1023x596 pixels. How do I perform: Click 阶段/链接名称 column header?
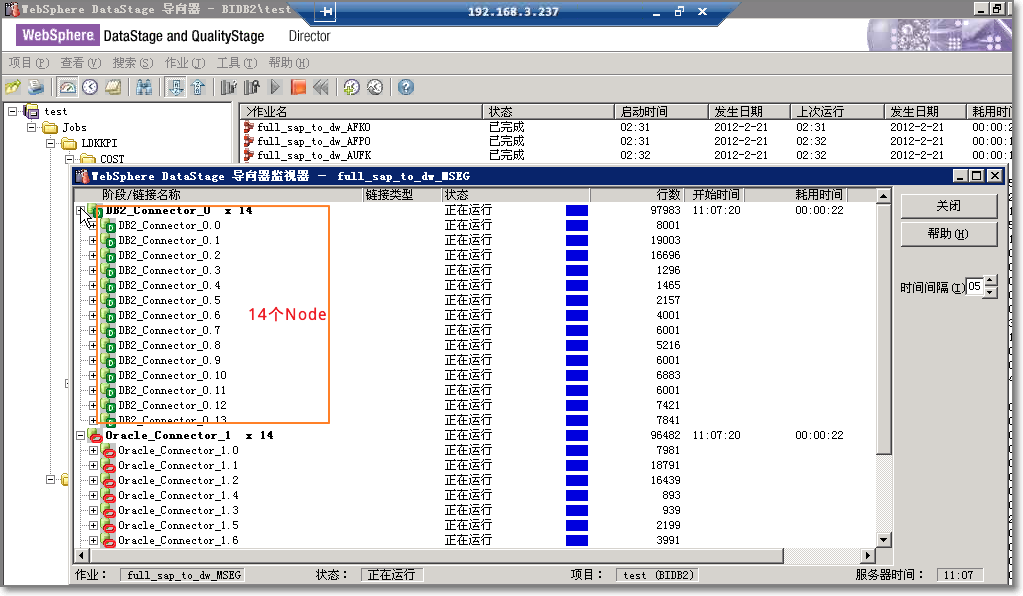point(218,195)
